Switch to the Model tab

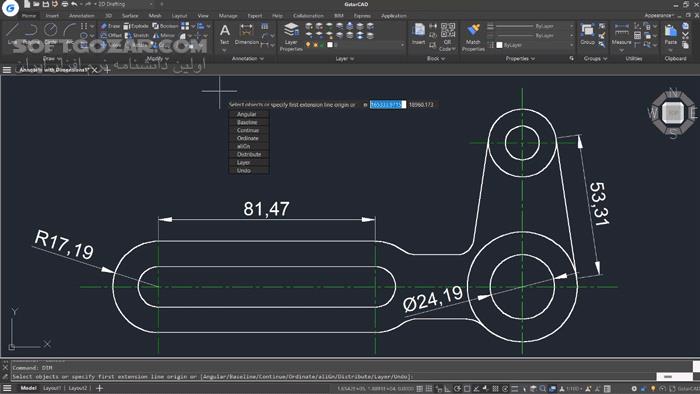pyautogui.click(x=28, y=388)
